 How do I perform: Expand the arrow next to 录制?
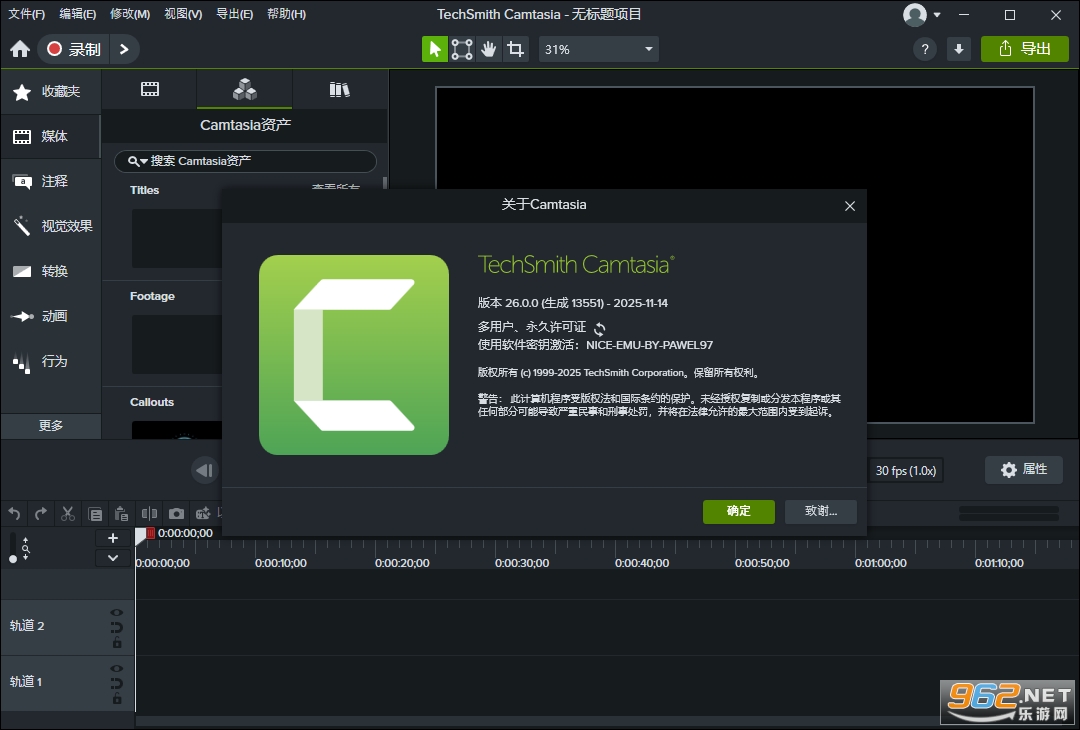click(x=124, y=49)
